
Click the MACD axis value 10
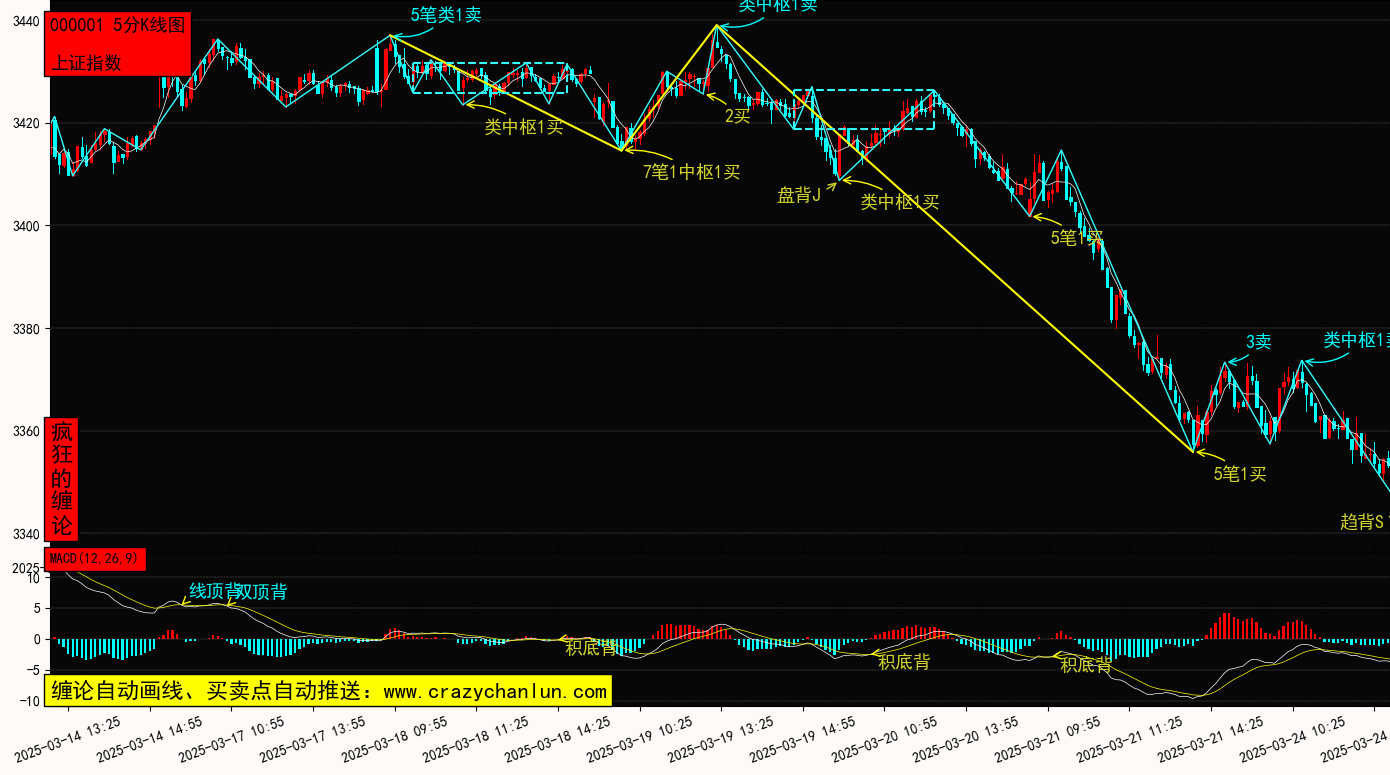(x=33, y=578)
